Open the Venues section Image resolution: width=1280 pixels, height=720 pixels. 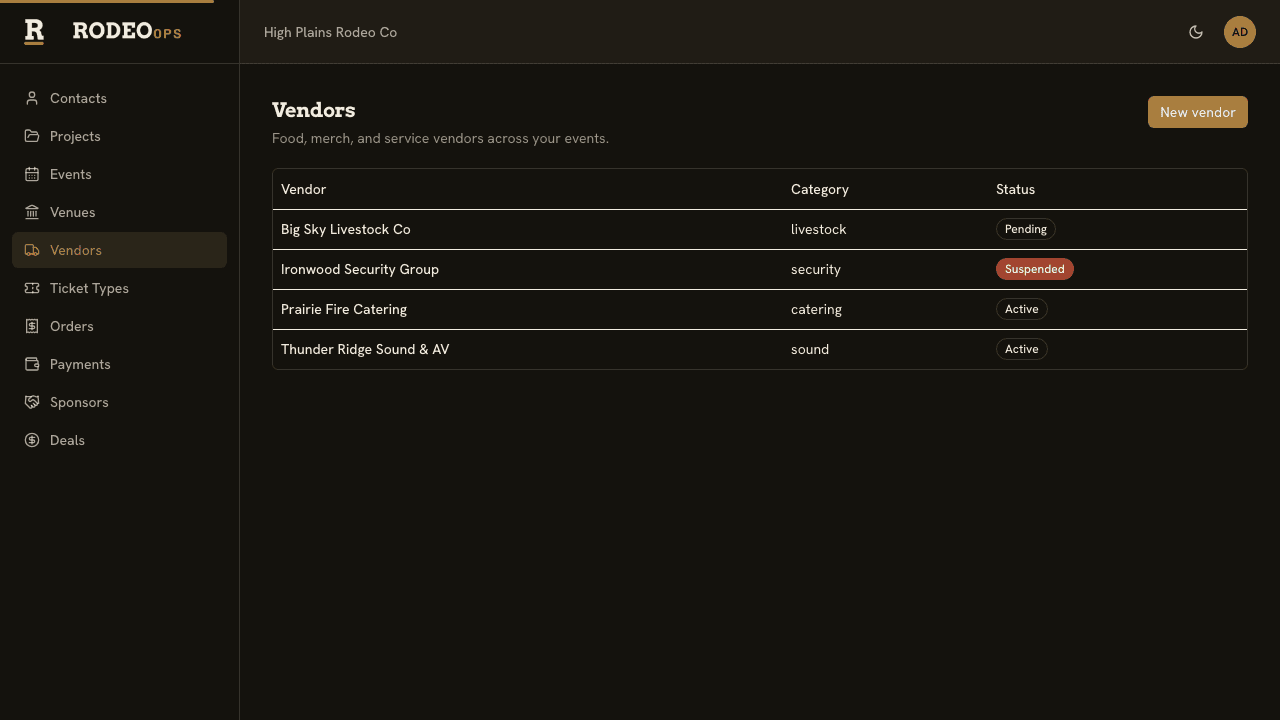119,212
